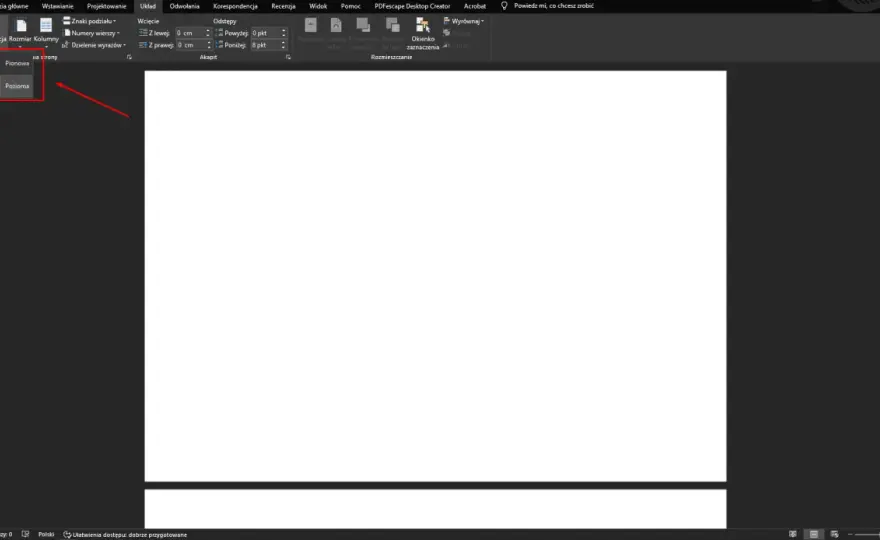Viewport: 880px width, 540px height.
Task: Adjust the Poniżej spacing spinner
Action: pyautogui.click(x=283, y=45)
